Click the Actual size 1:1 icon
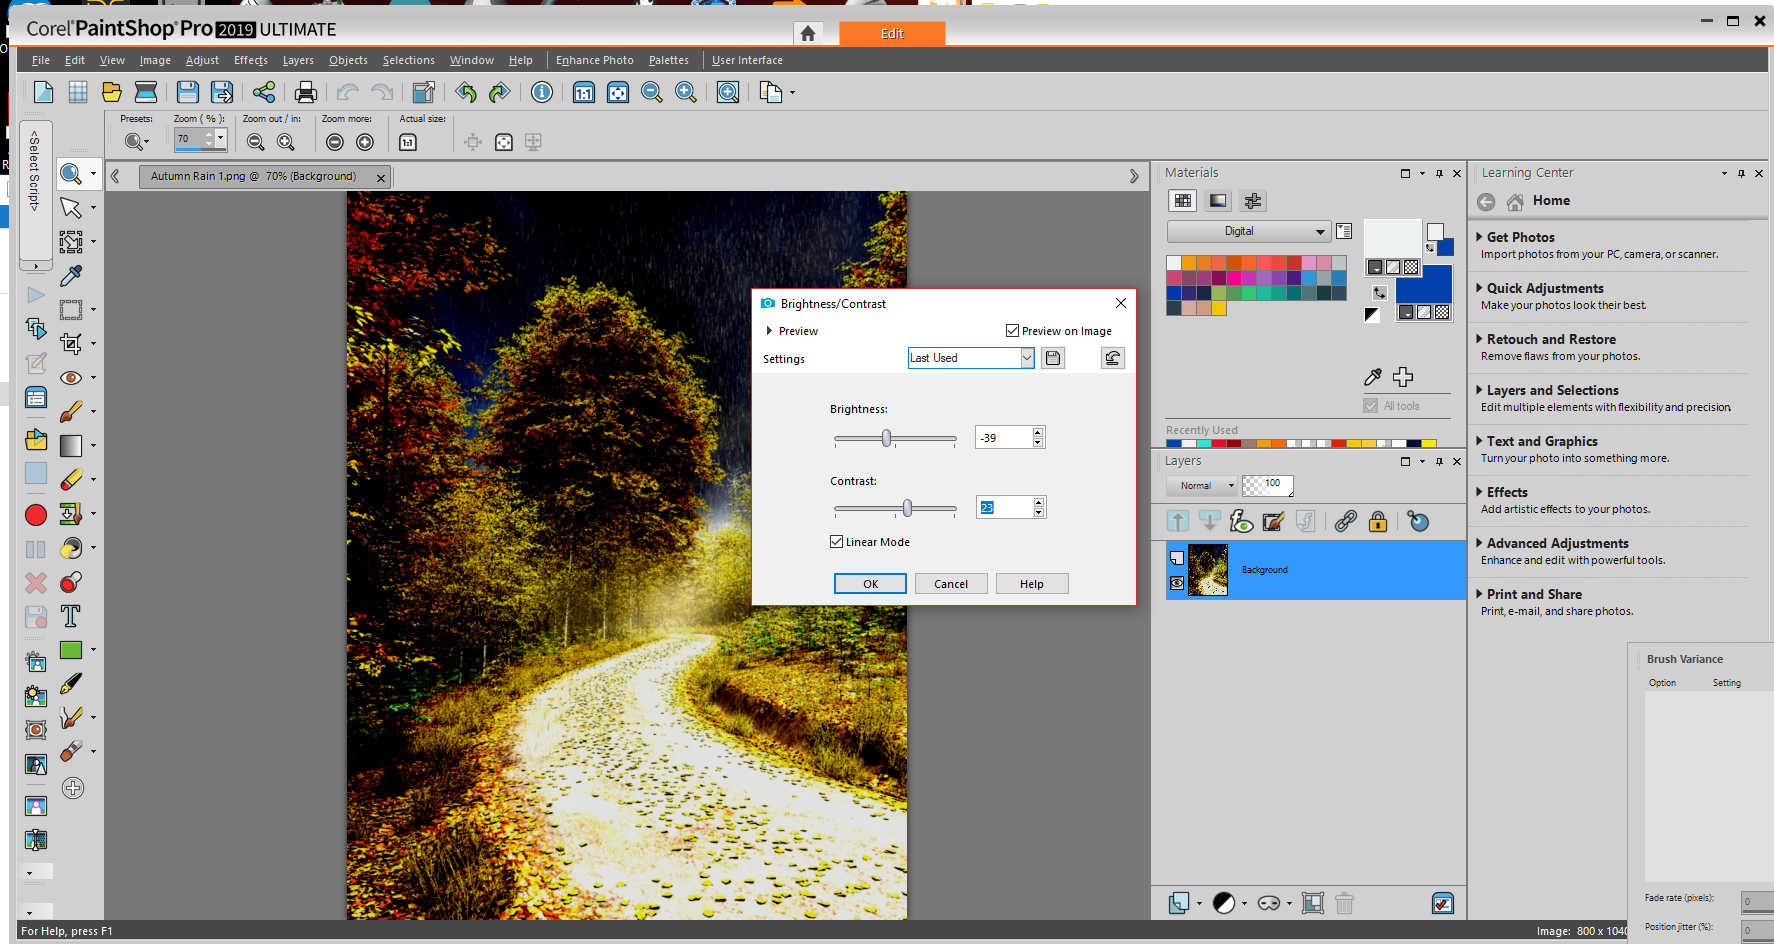Viewport: 1774px width, 944px height. click(408, 142)
